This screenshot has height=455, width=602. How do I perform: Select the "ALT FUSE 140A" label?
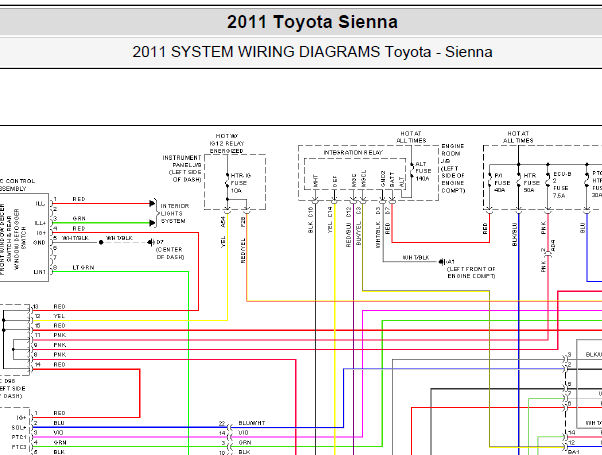click(423, 171)
